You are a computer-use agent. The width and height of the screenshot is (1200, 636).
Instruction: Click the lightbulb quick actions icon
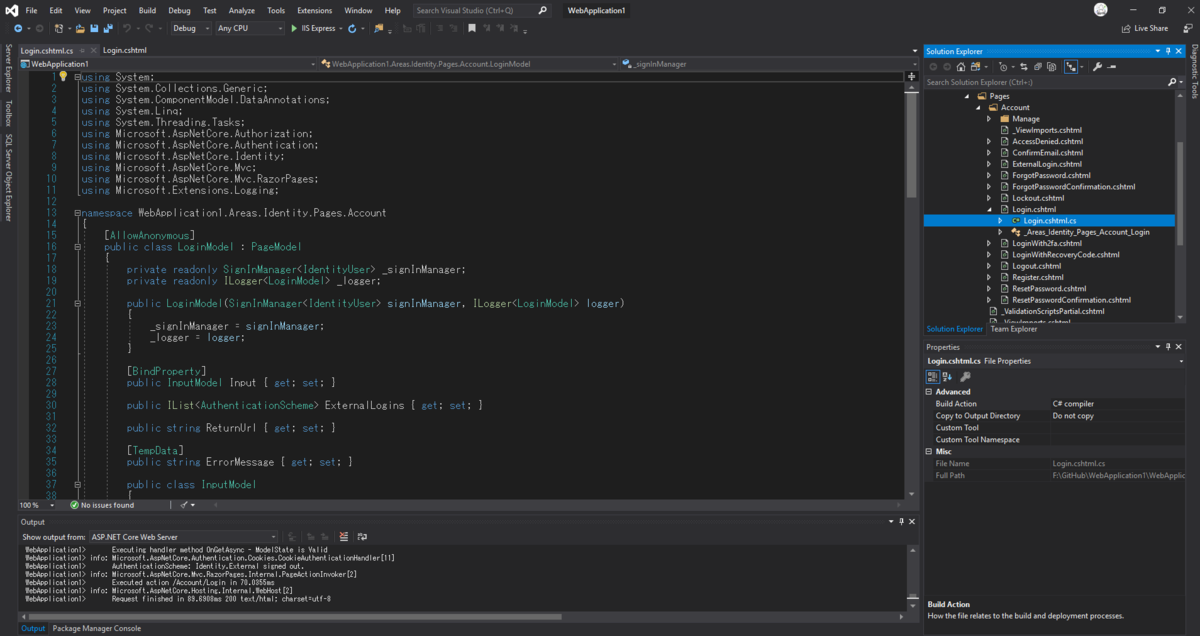point(62,76)
